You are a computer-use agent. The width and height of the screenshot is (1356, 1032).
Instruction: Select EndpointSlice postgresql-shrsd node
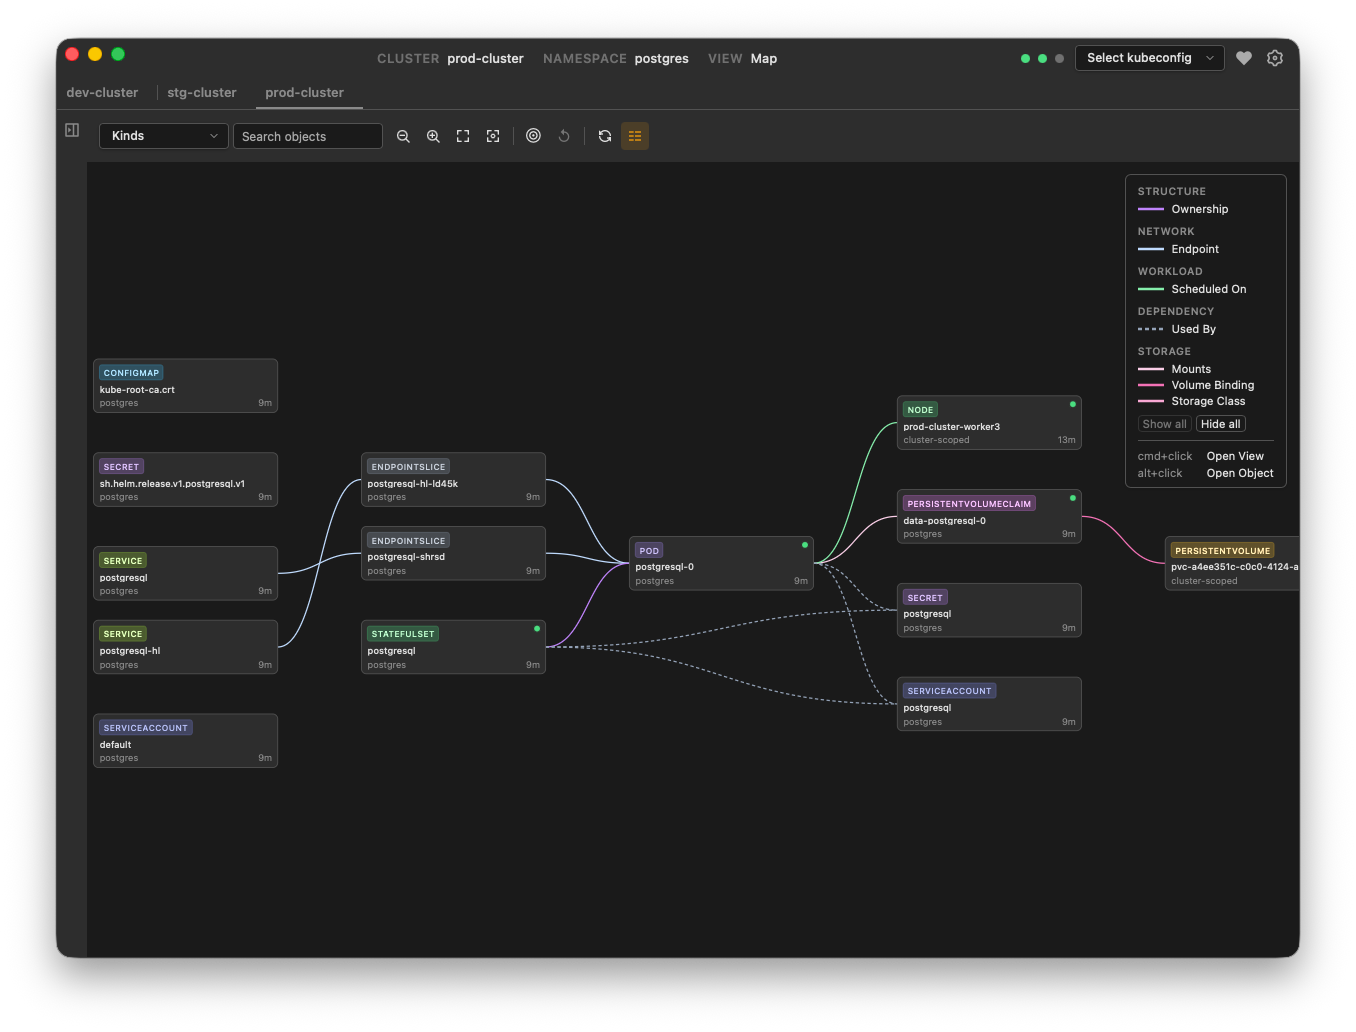coord(453,553)
